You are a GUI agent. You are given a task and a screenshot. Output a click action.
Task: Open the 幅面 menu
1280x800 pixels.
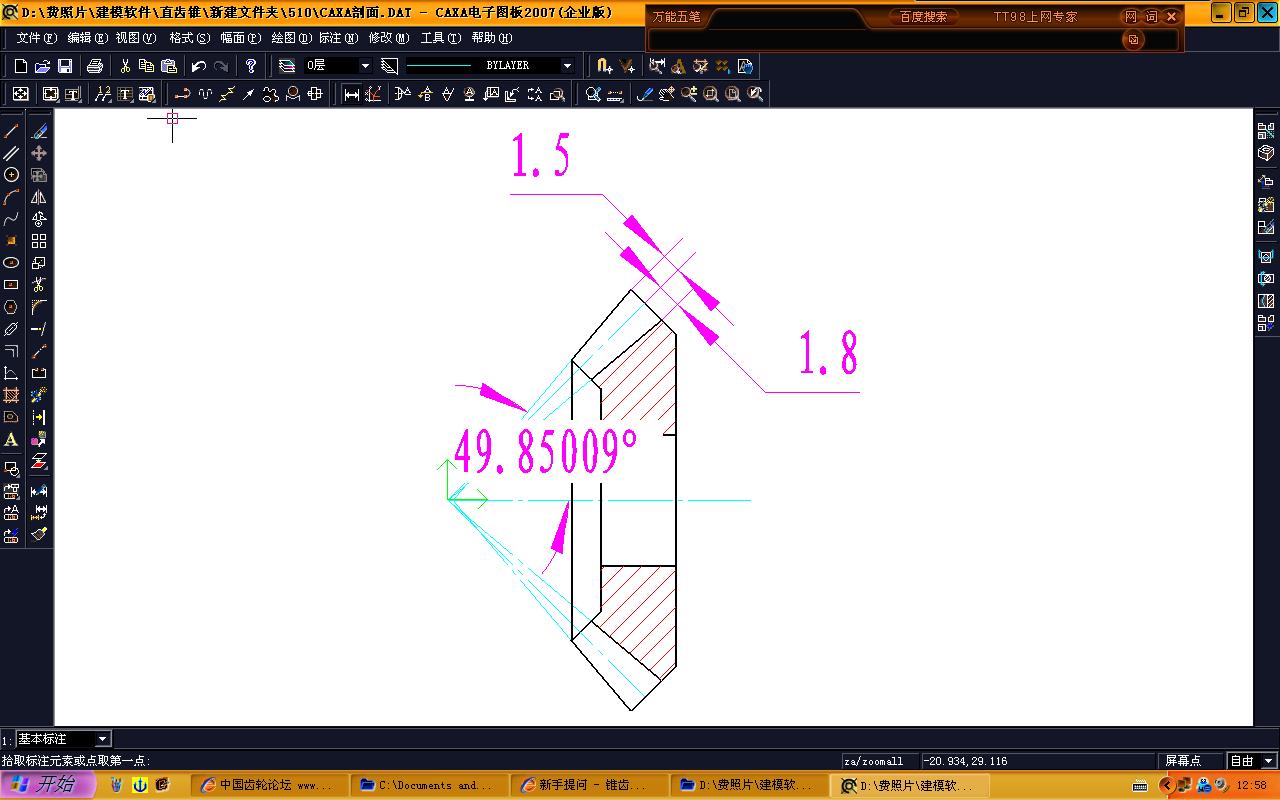240,38
